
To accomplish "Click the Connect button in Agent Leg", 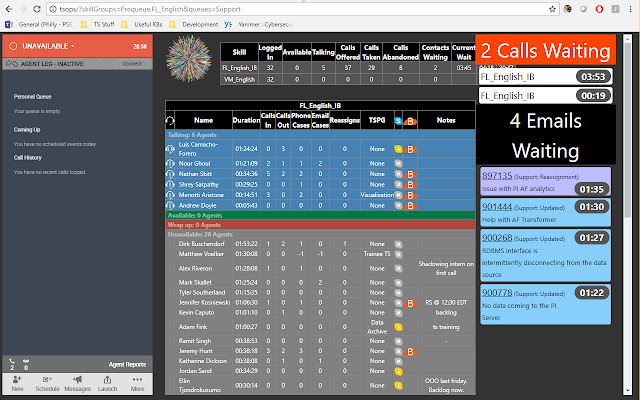I will pos(132,63).
